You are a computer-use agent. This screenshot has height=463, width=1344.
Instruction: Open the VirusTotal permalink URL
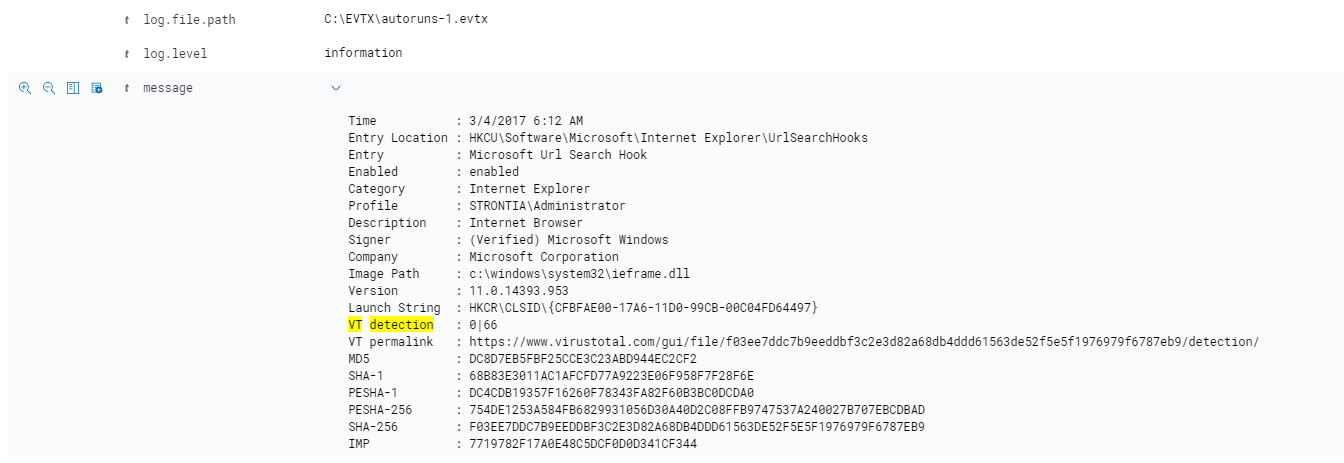864,342
